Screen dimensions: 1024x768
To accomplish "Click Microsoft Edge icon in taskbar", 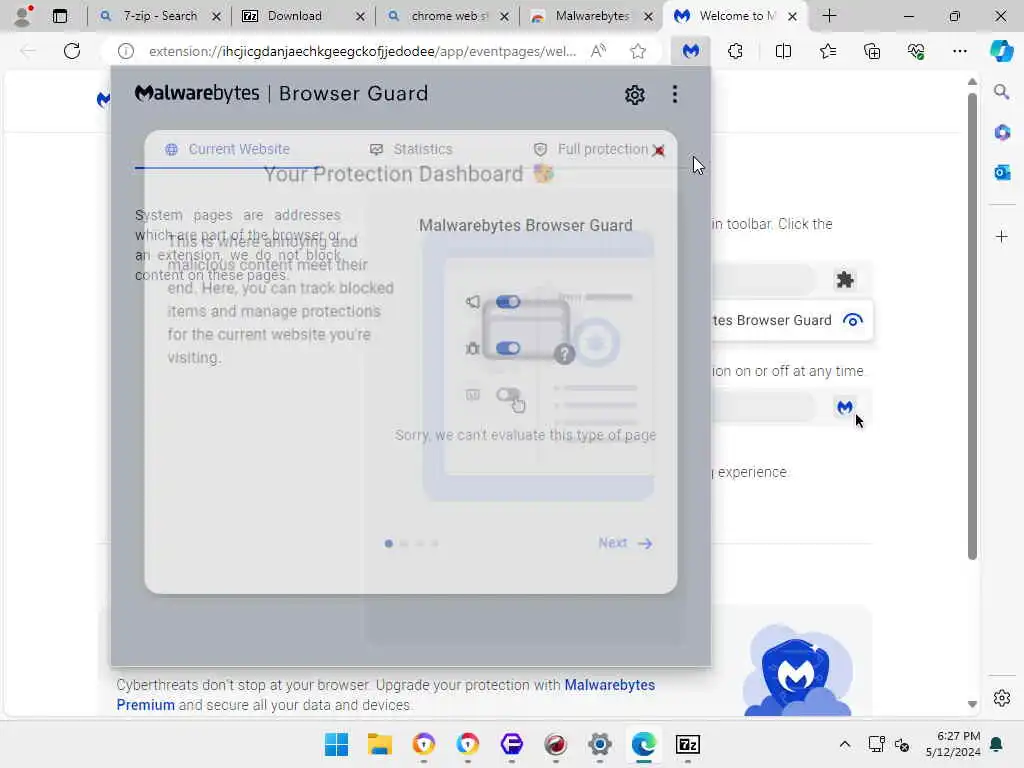I will click(x=643, y=744).
